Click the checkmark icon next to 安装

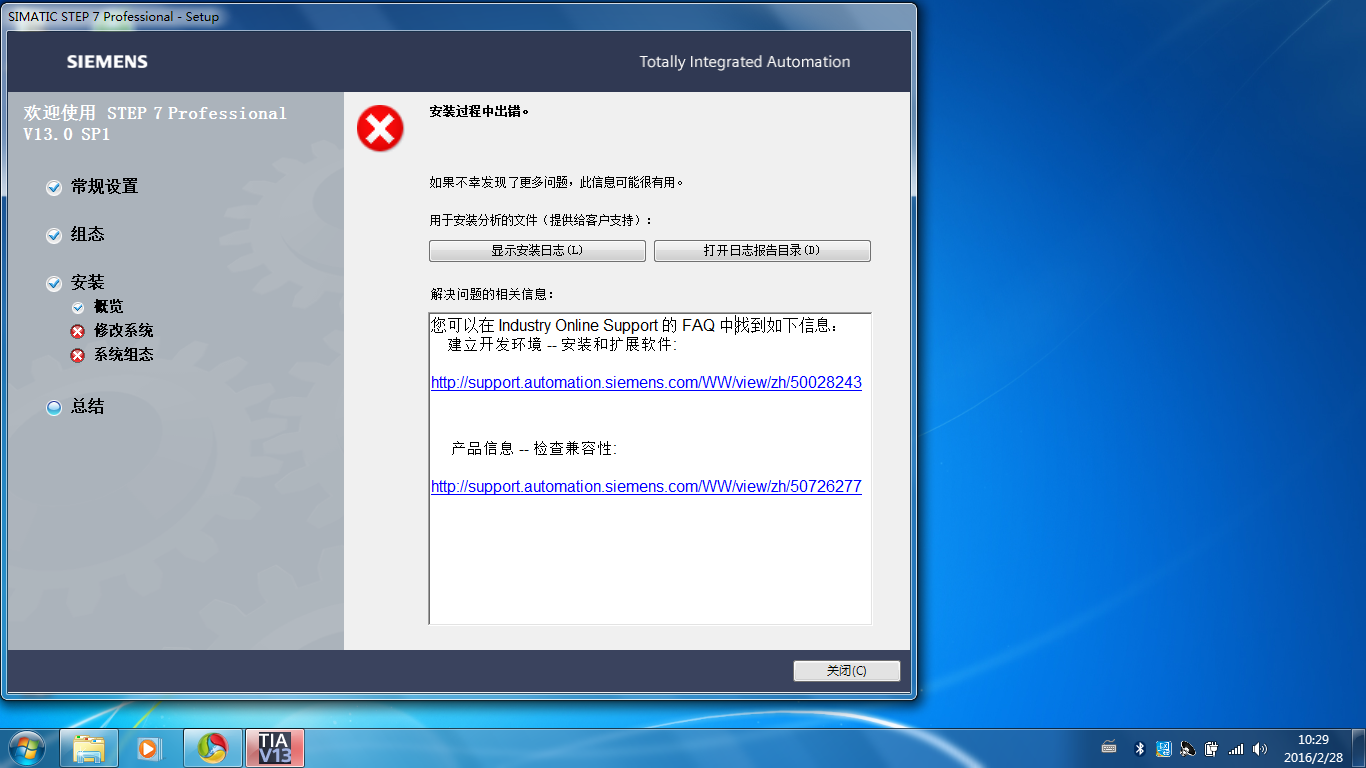54,283
